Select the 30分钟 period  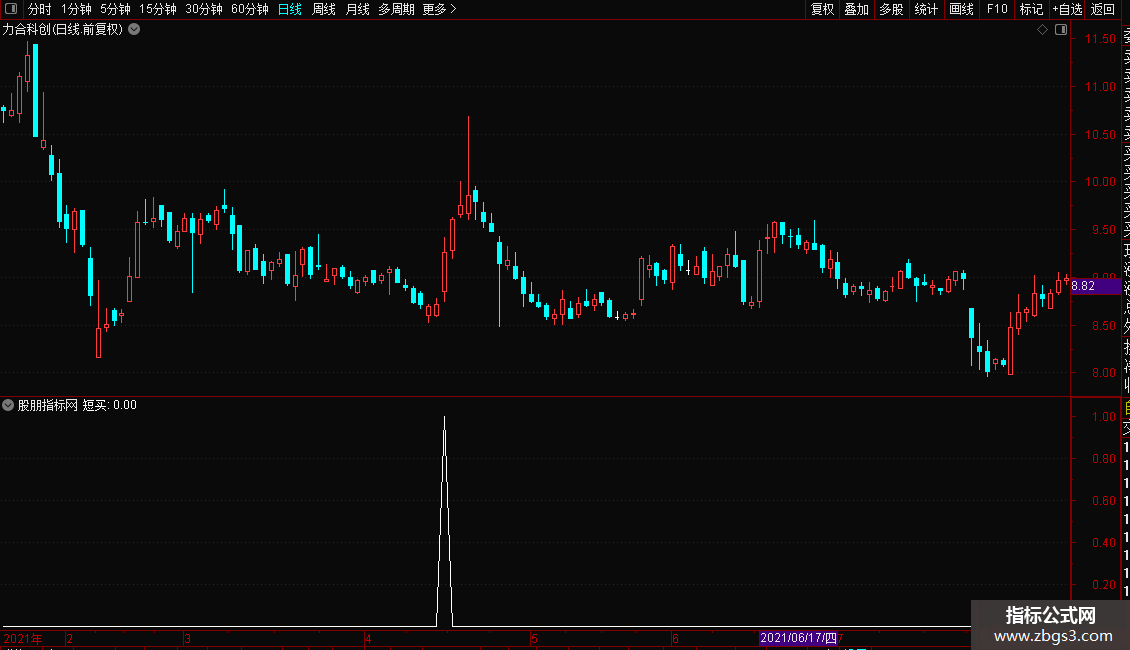[204, 9]
